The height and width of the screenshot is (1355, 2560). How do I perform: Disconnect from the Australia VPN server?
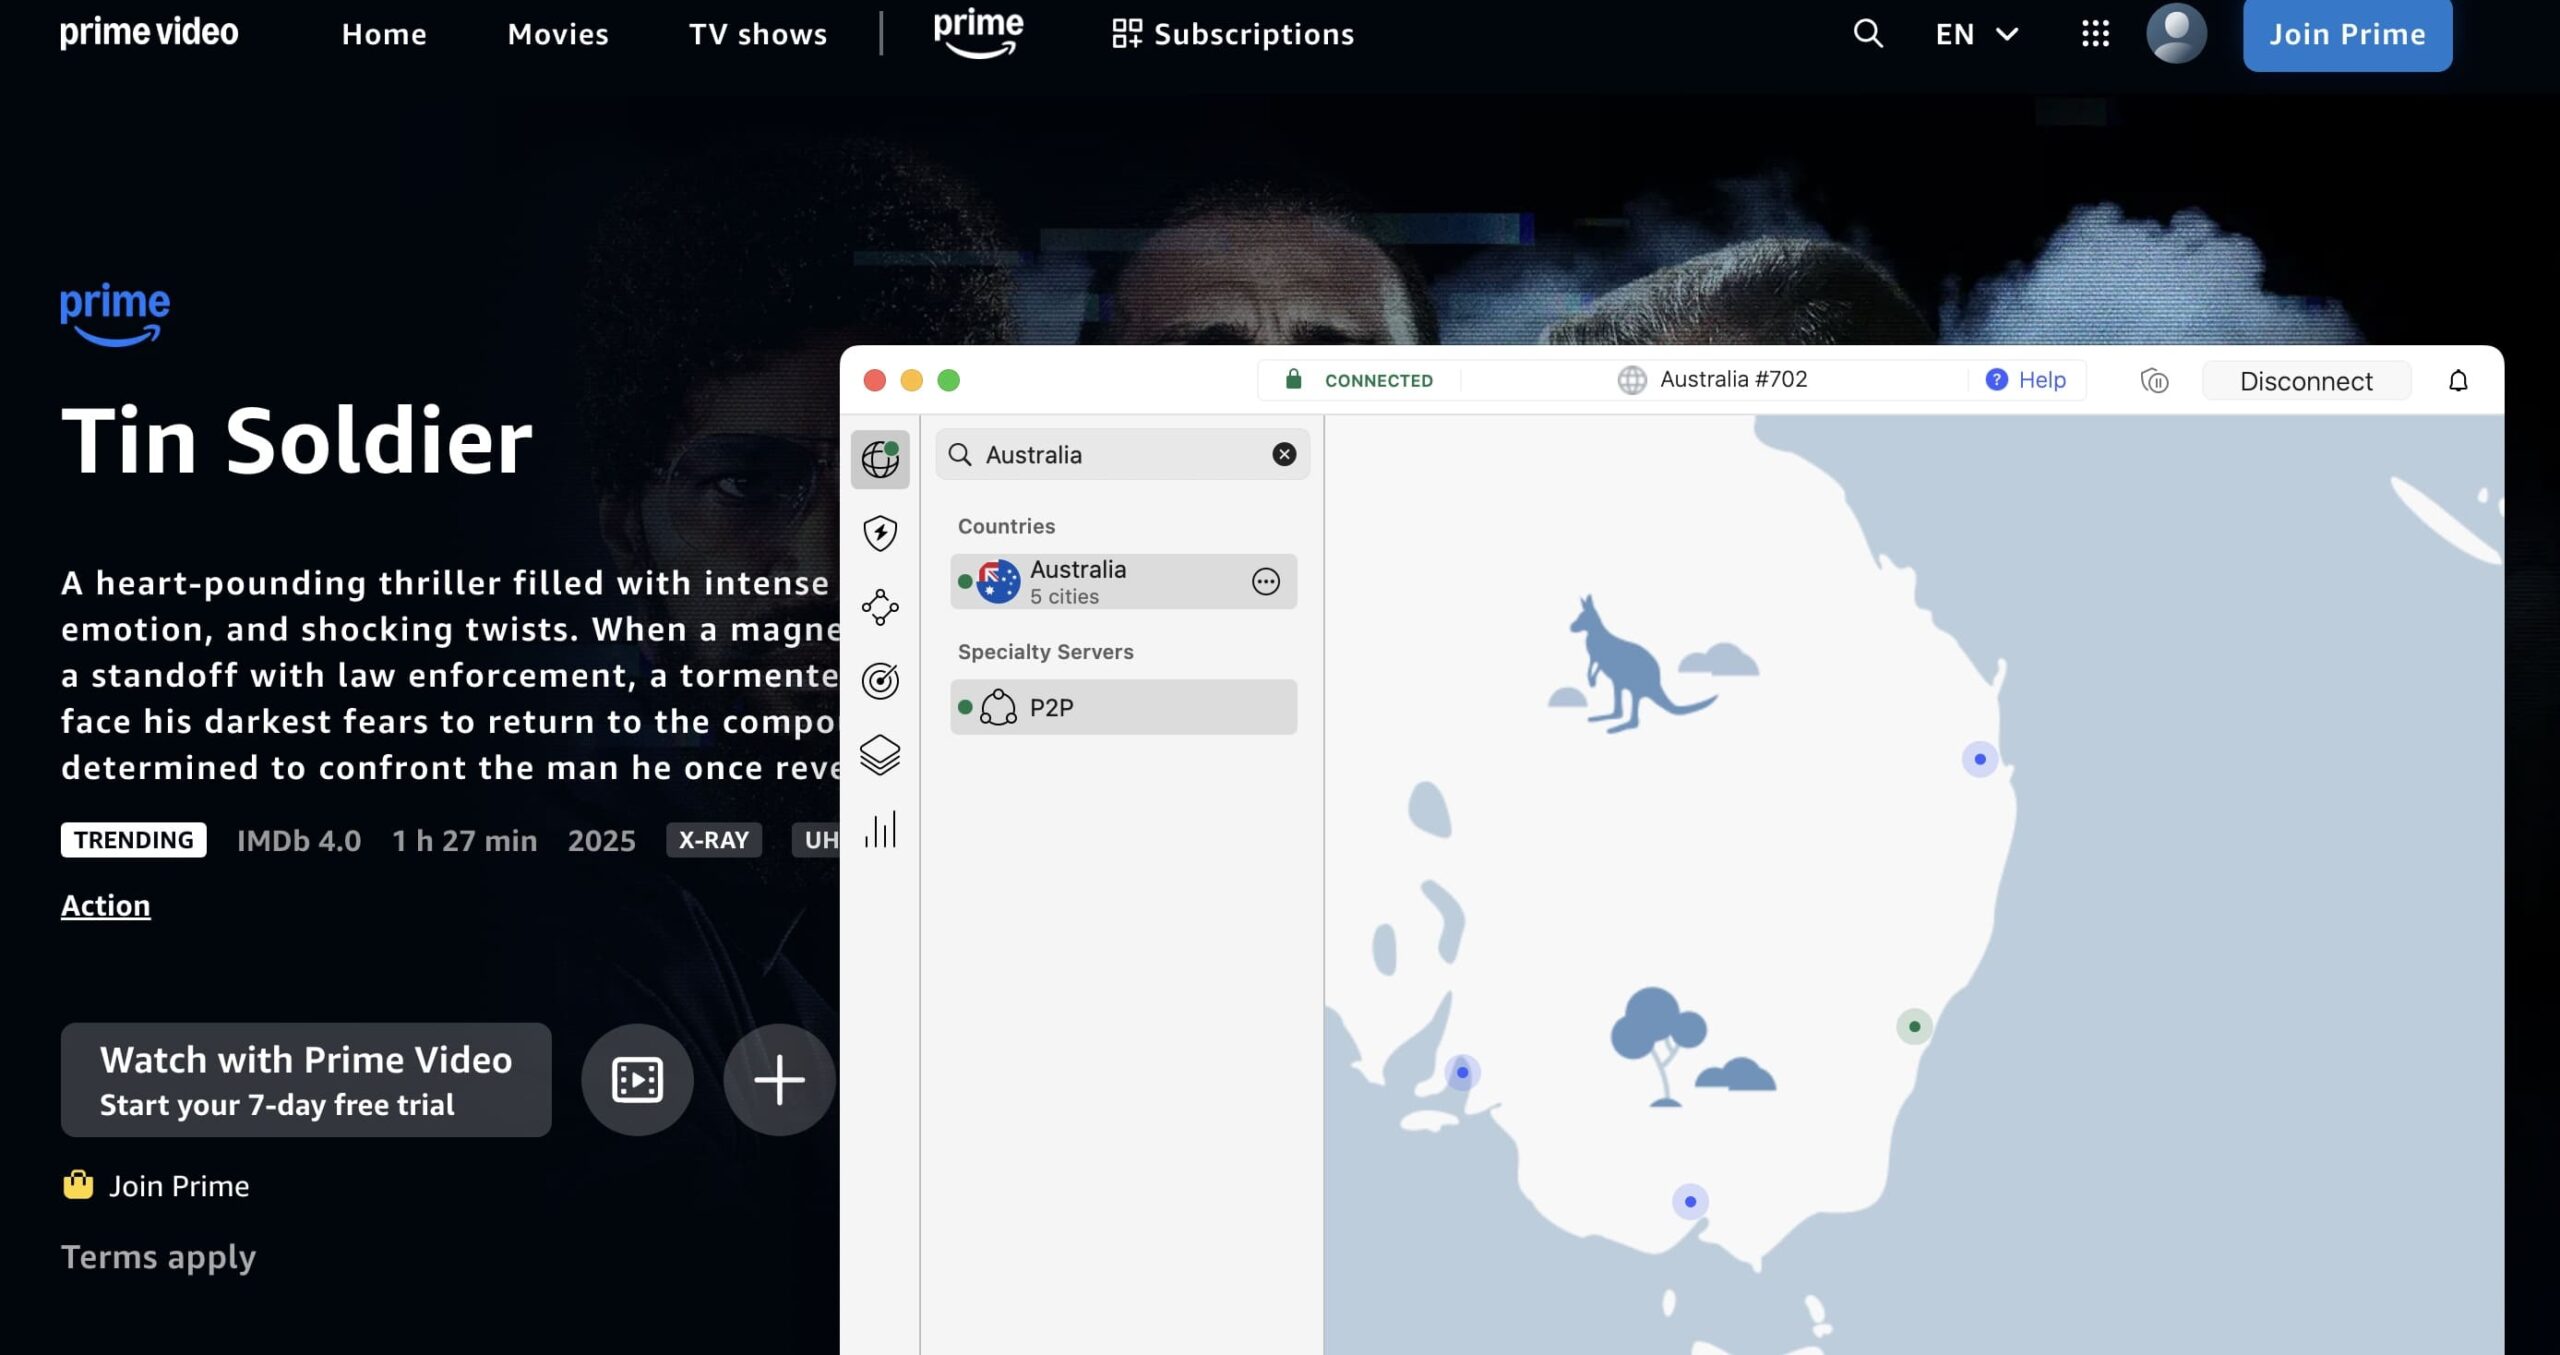pos(2305,380)
